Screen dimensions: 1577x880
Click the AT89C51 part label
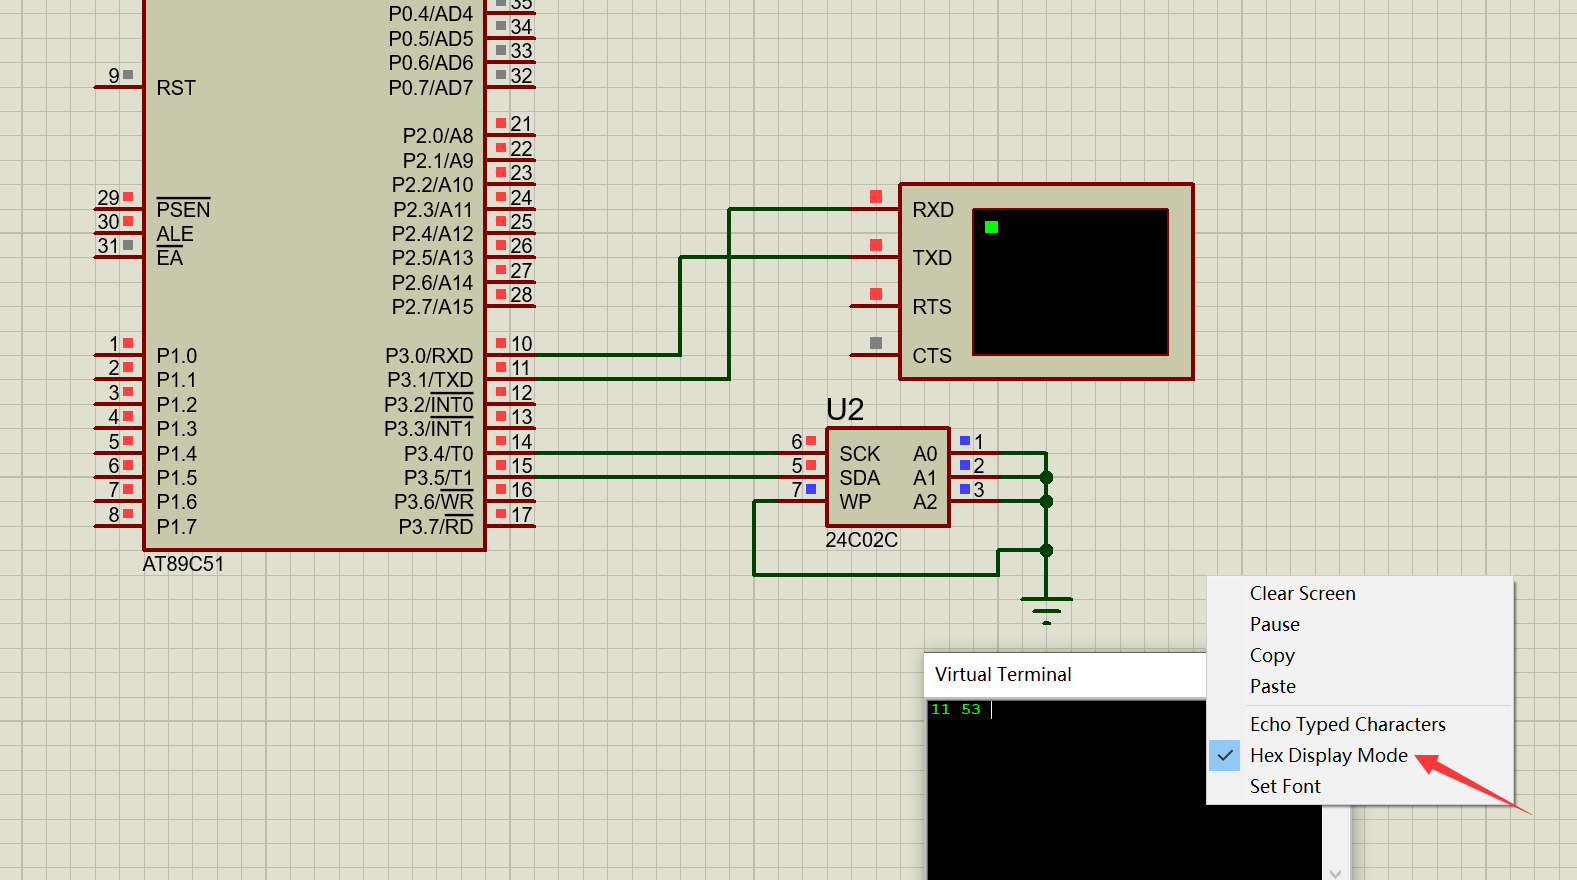(x=183, y=564)
